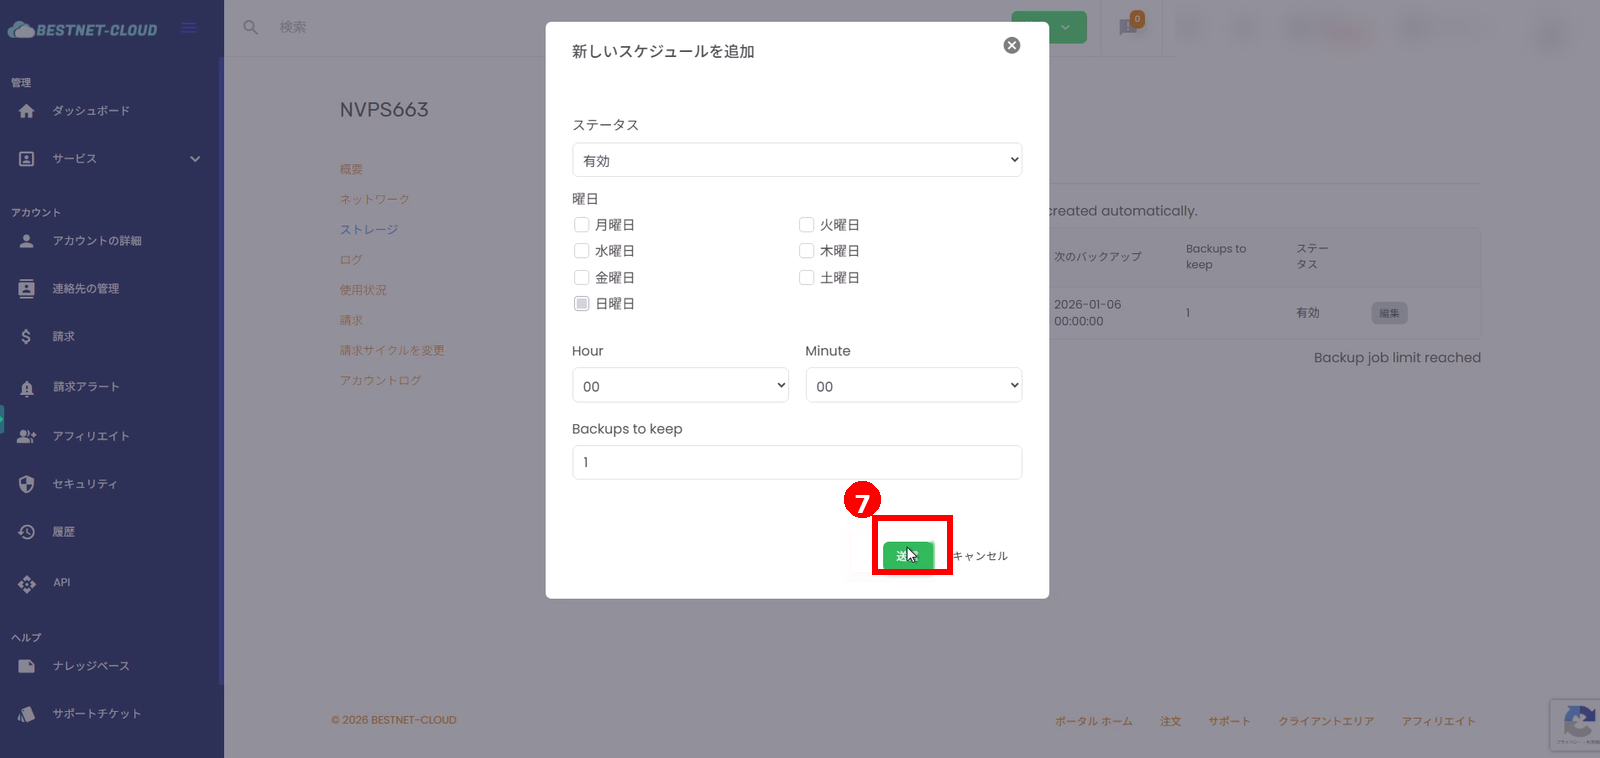Click the dollar sign billing icon
This screenshot has height=758, width=1600.
[x=27, y=337]
